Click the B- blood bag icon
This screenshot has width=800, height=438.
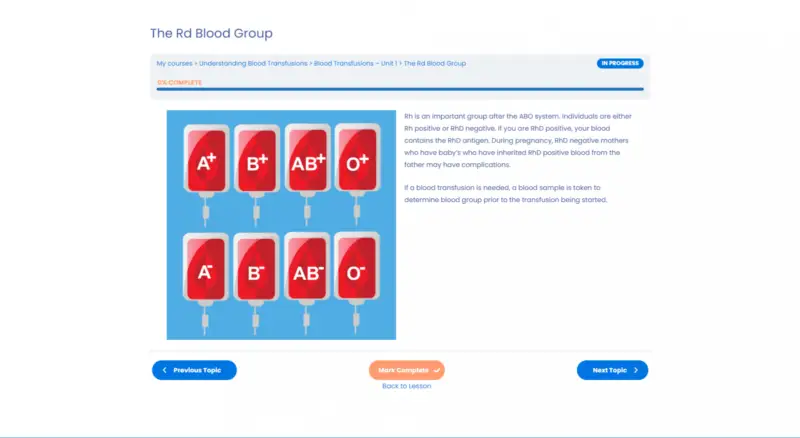pyautogui.click(x=257, y=272)
